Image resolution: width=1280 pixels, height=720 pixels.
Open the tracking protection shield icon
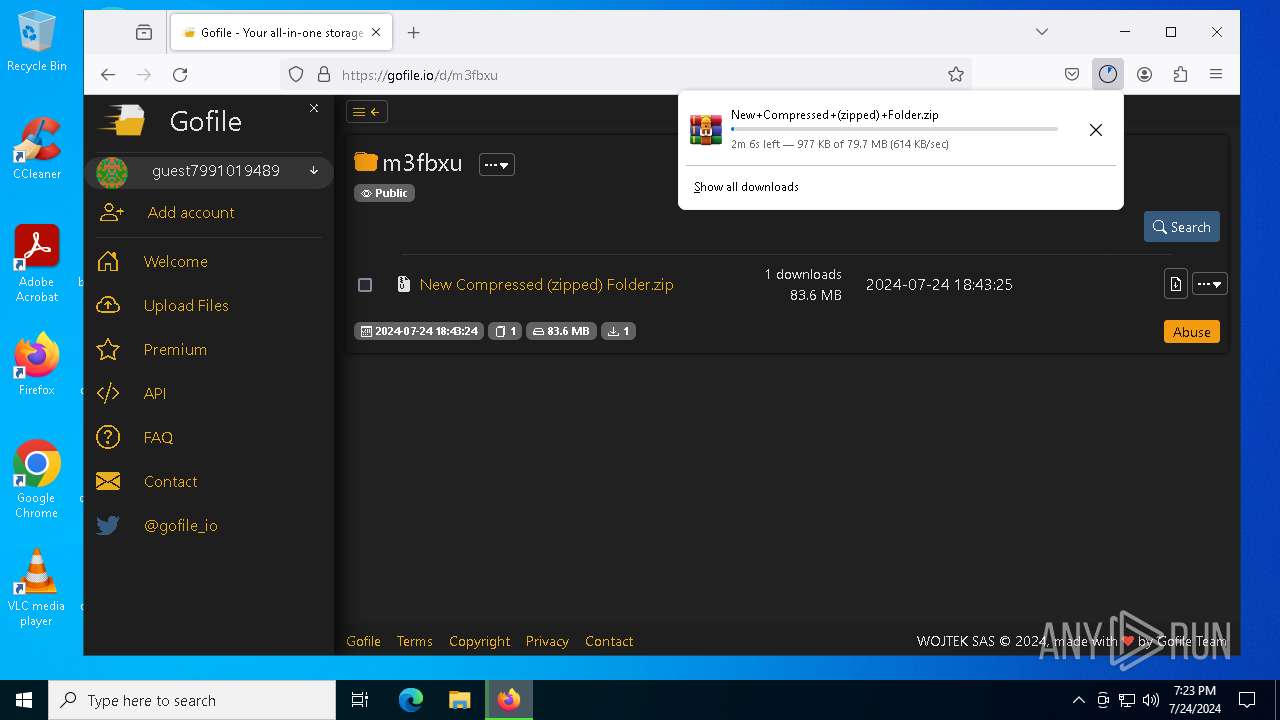(296, 74)
